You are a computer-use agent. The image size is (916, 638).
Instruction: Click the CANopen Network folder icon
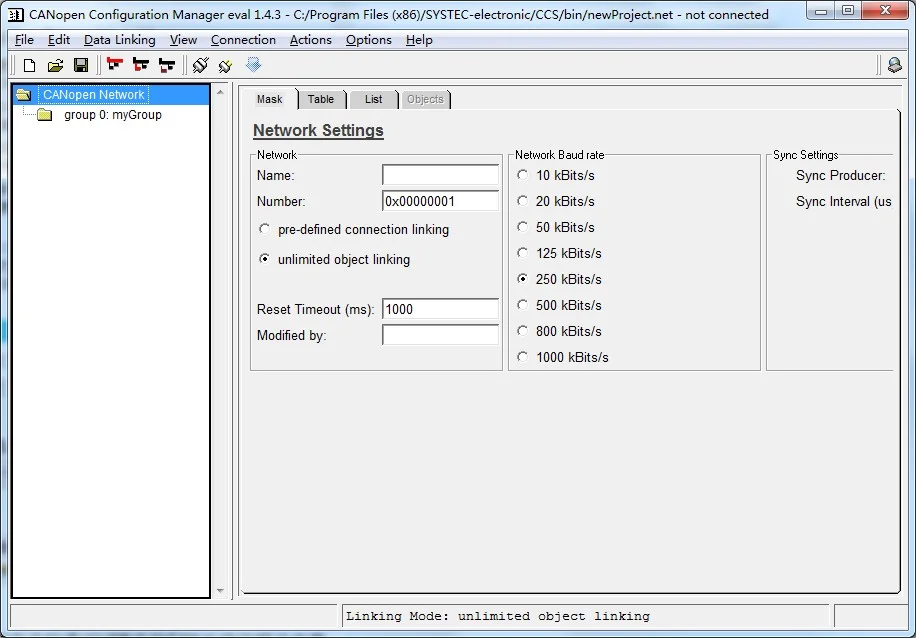[x=23, y=95]
